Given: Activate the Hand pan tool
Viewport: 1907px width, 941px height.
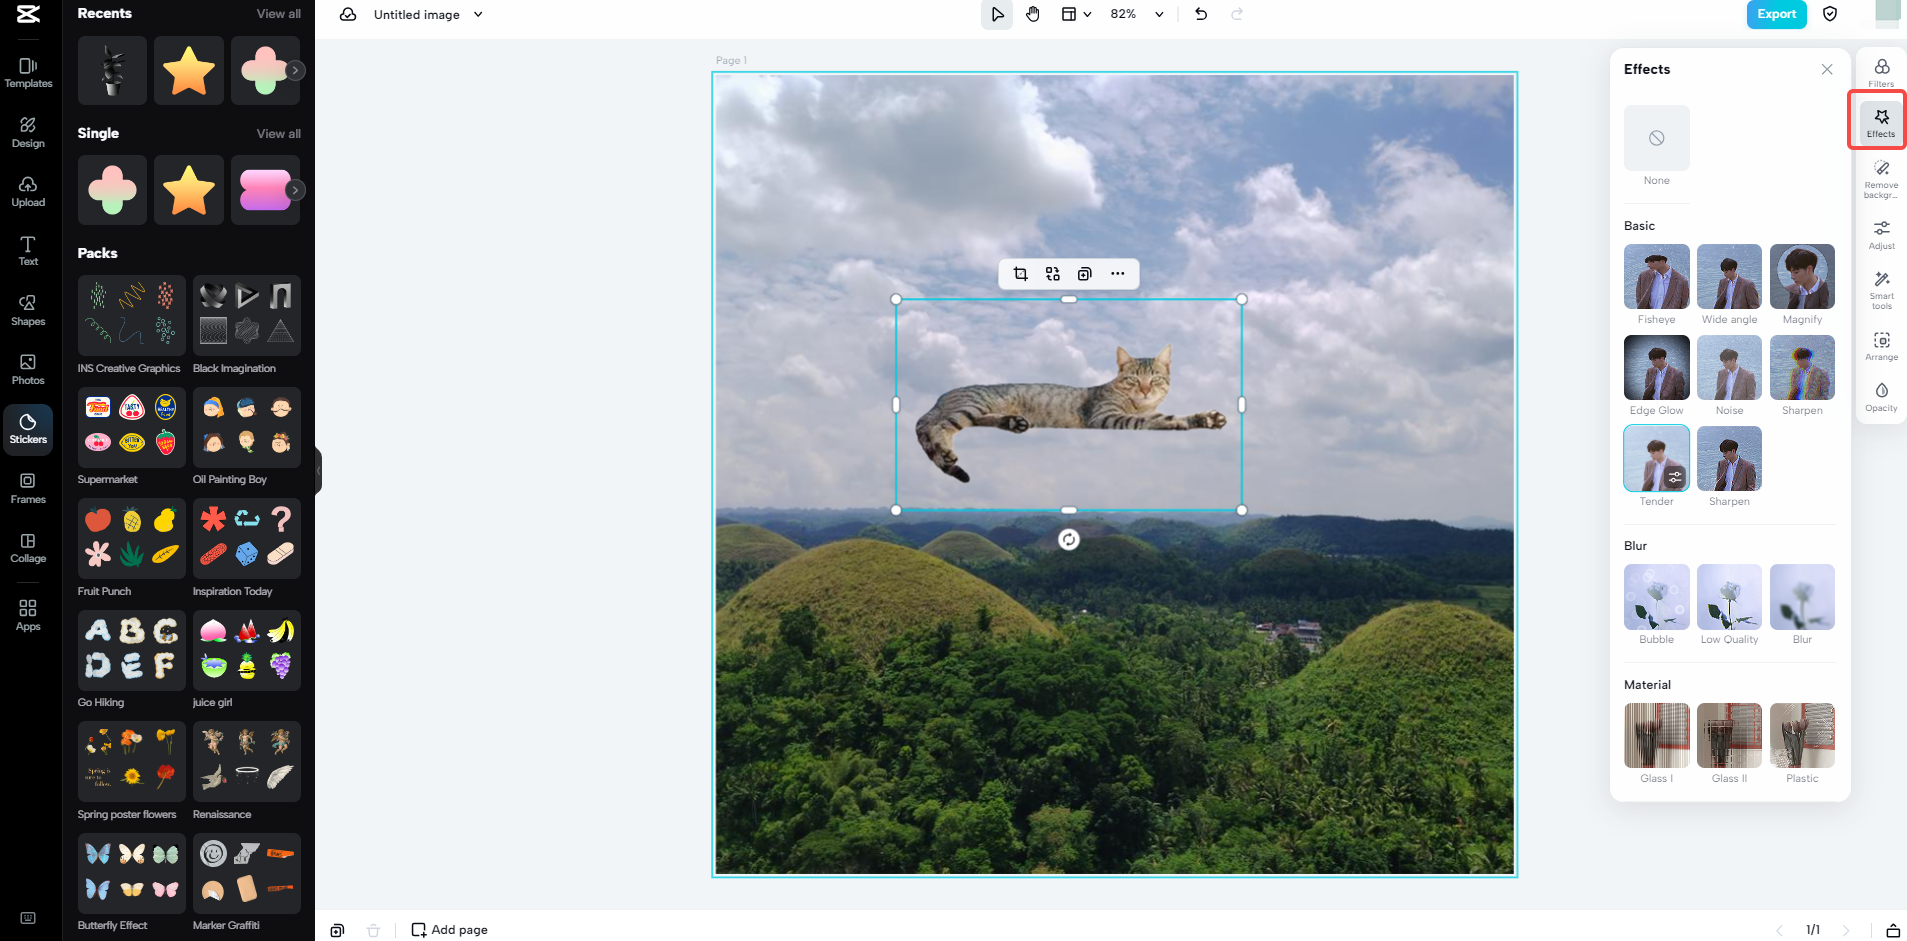Looking at the screenshot, I should (1033, 14).
